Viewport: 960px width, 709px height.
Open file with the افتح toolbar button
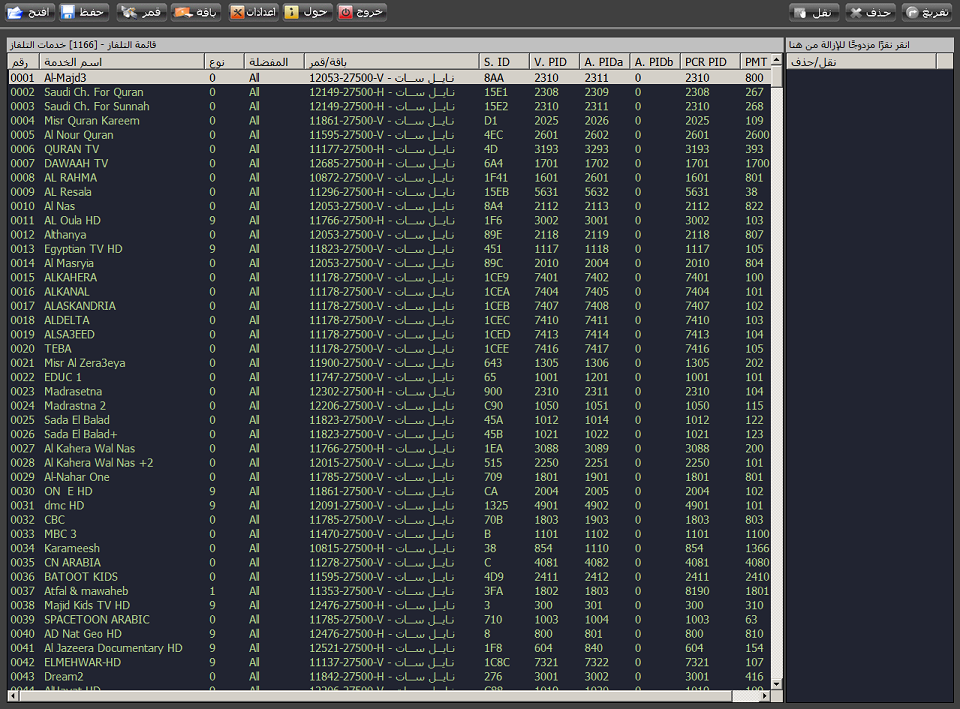30,12
